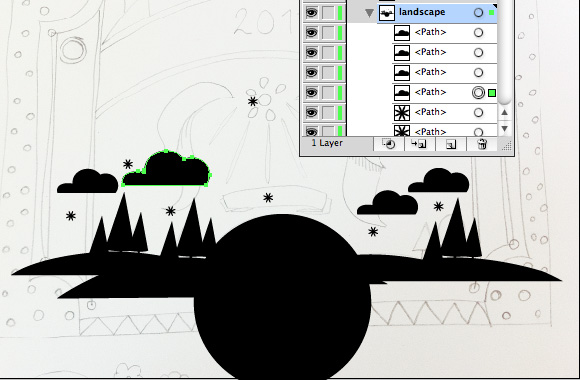Click the Create New Sublayer icon

coord(419,144)
